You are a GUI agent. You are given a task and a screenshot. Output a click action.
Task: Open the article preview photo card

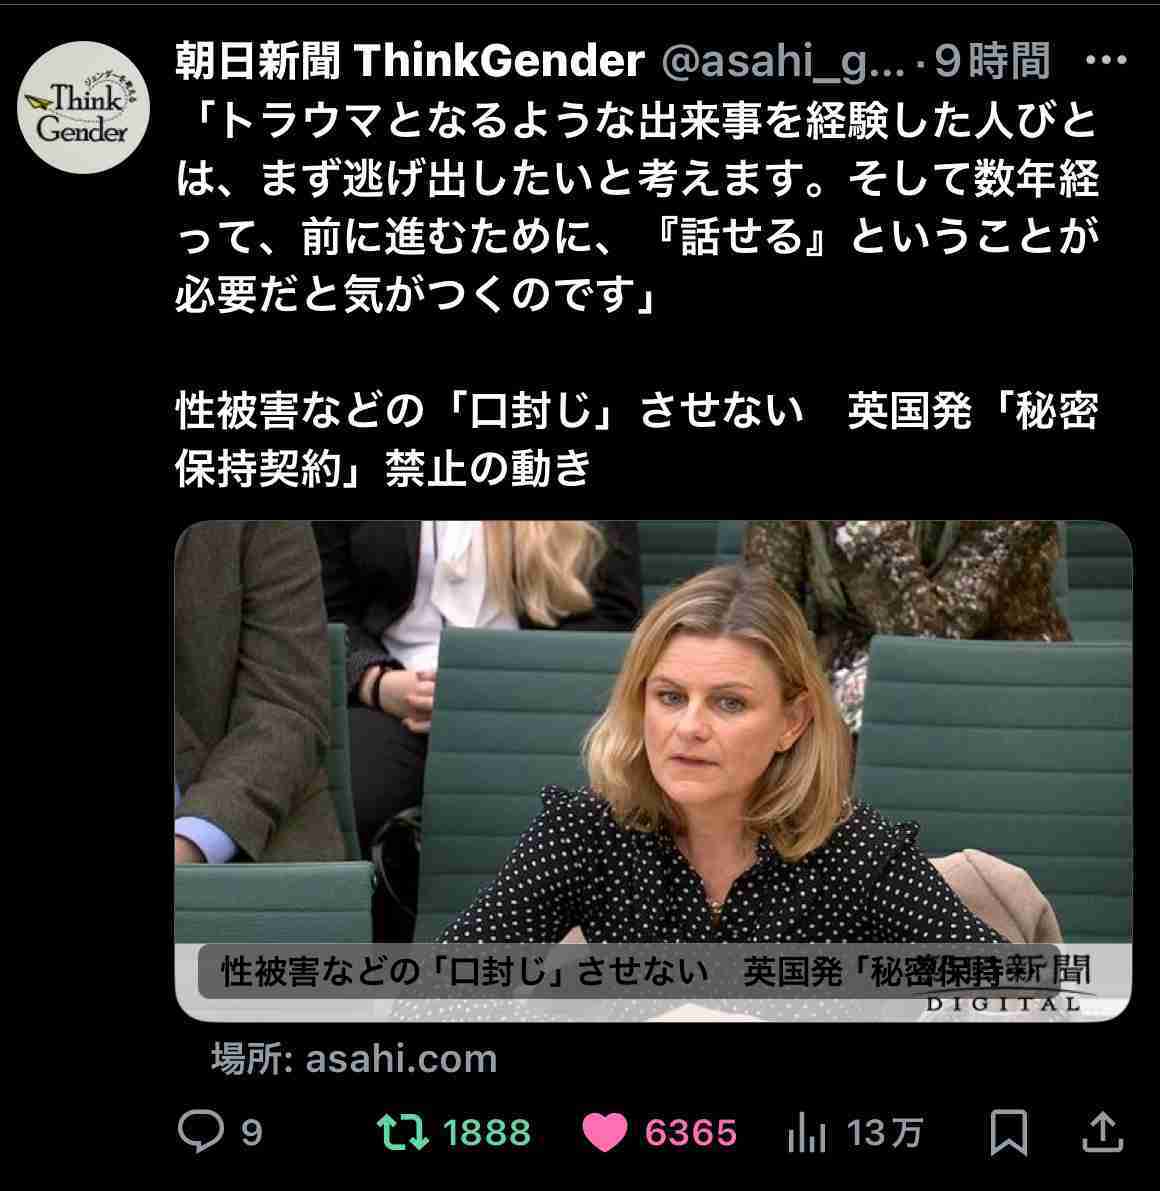653,771
